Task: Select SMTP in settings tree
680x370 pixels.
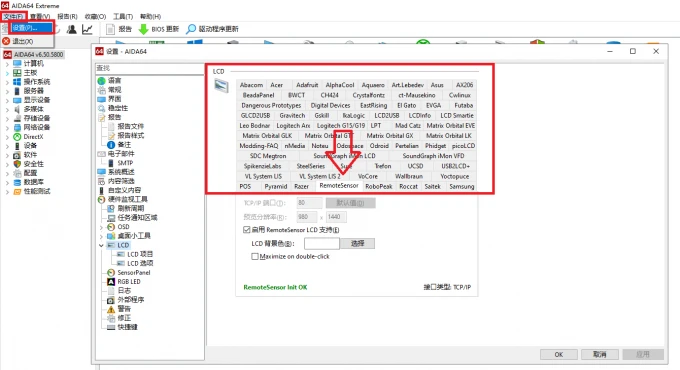Action: [125, 163]
